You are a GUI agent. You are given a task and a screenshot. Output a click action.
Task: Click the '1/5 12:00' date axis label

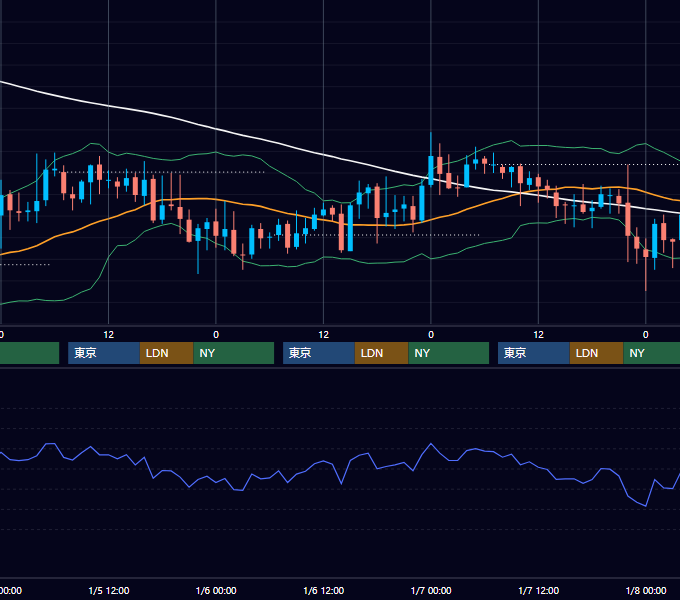point(109,590)
